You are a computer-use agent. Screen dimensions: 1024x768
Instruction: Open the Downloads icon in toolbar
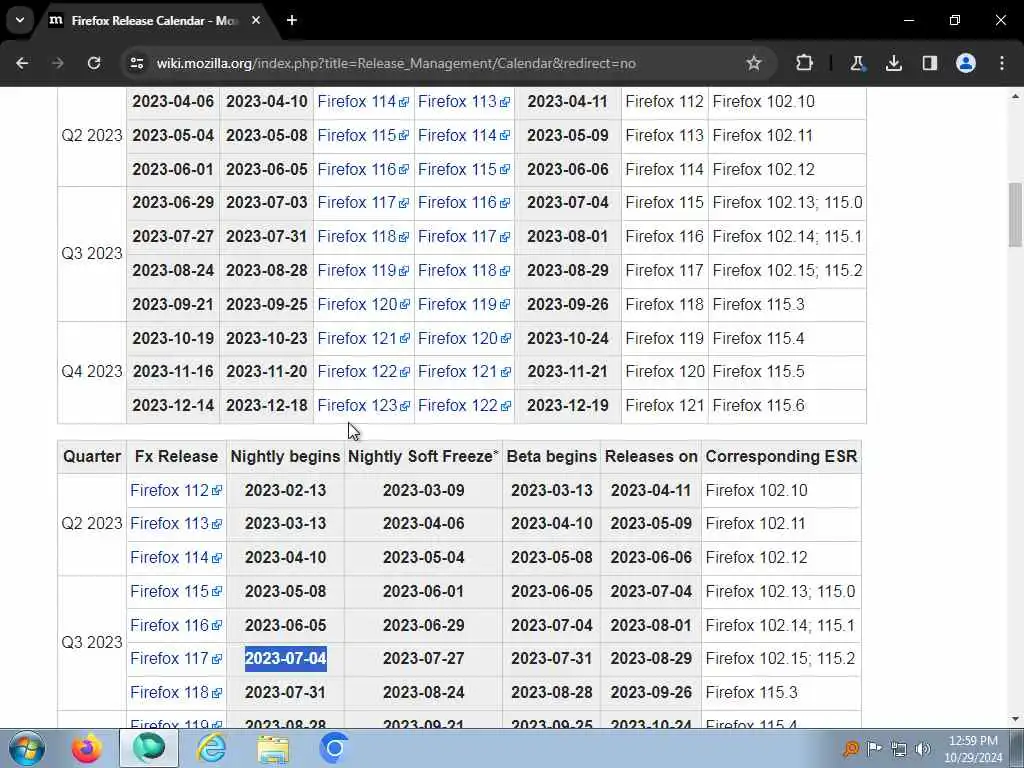click(893, 63)
